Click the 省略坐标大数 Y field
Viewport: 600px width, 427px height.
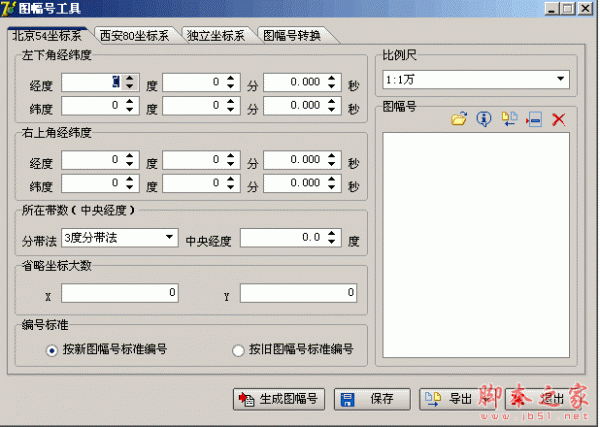coord(298,293)
